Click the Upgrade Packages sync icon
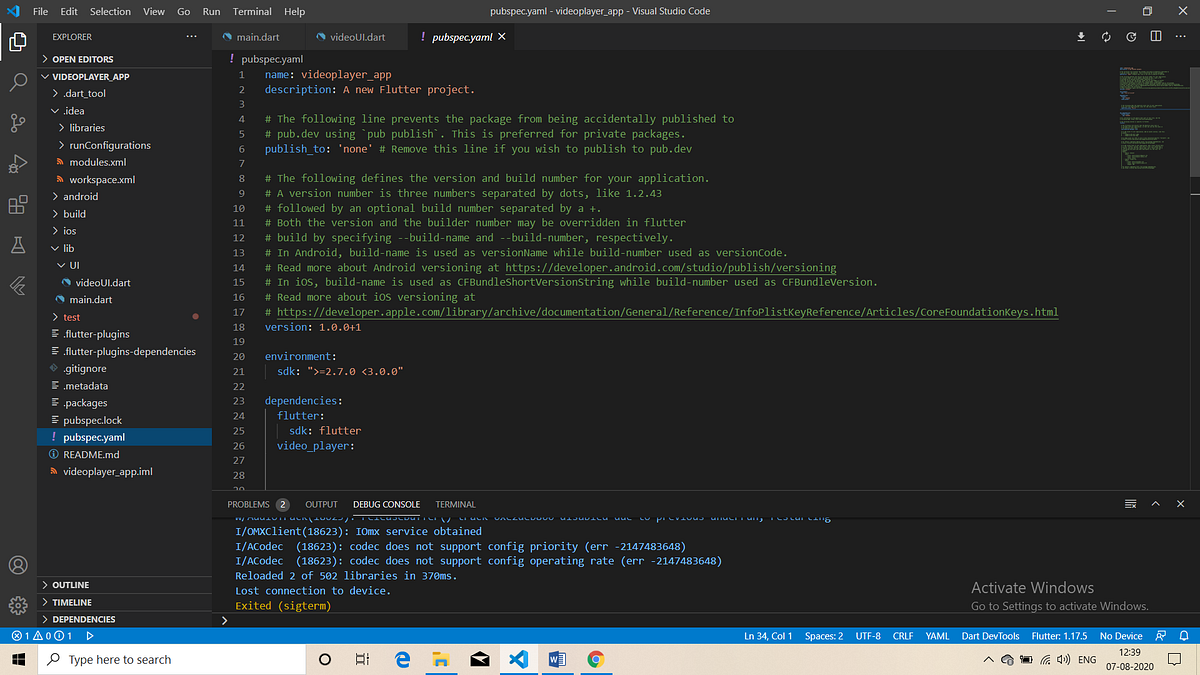 (x=1106, y=37)
